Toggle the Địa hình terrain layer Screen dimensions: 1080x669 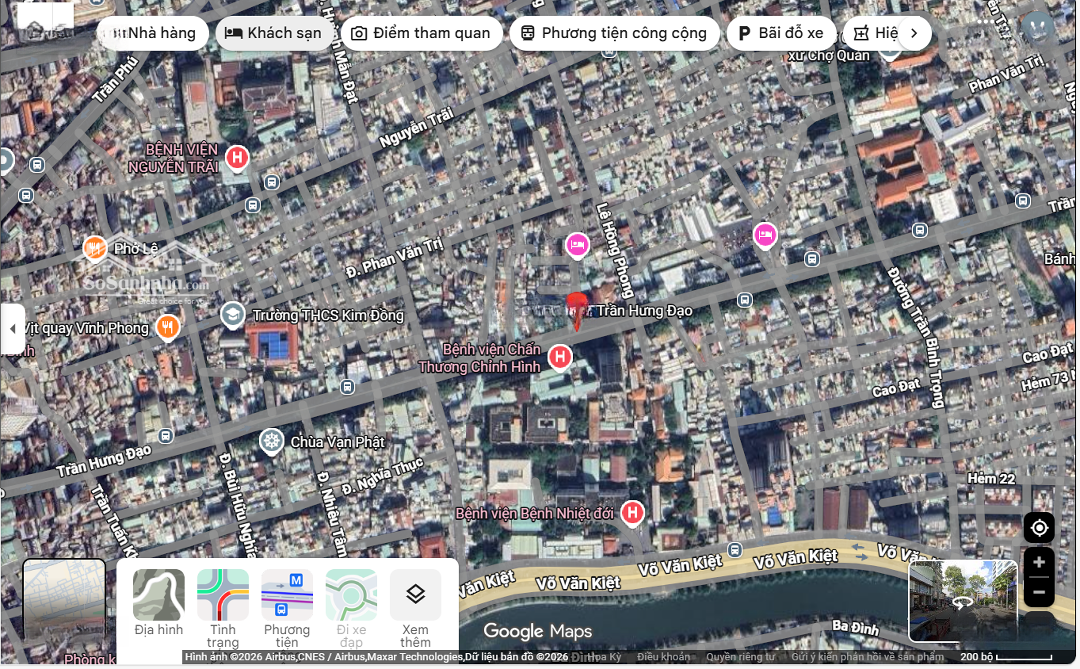click(159, 604)
